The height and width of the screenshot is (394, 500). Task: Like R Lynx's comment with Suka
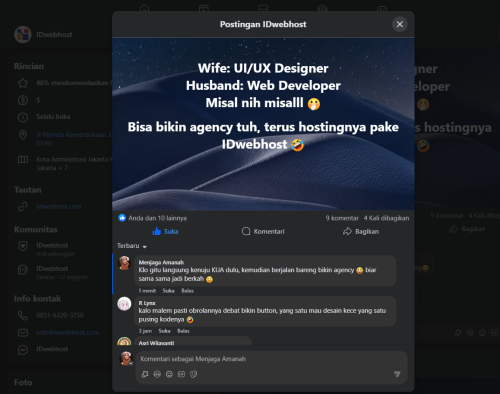pyautogui.click(x=164, y=331)
